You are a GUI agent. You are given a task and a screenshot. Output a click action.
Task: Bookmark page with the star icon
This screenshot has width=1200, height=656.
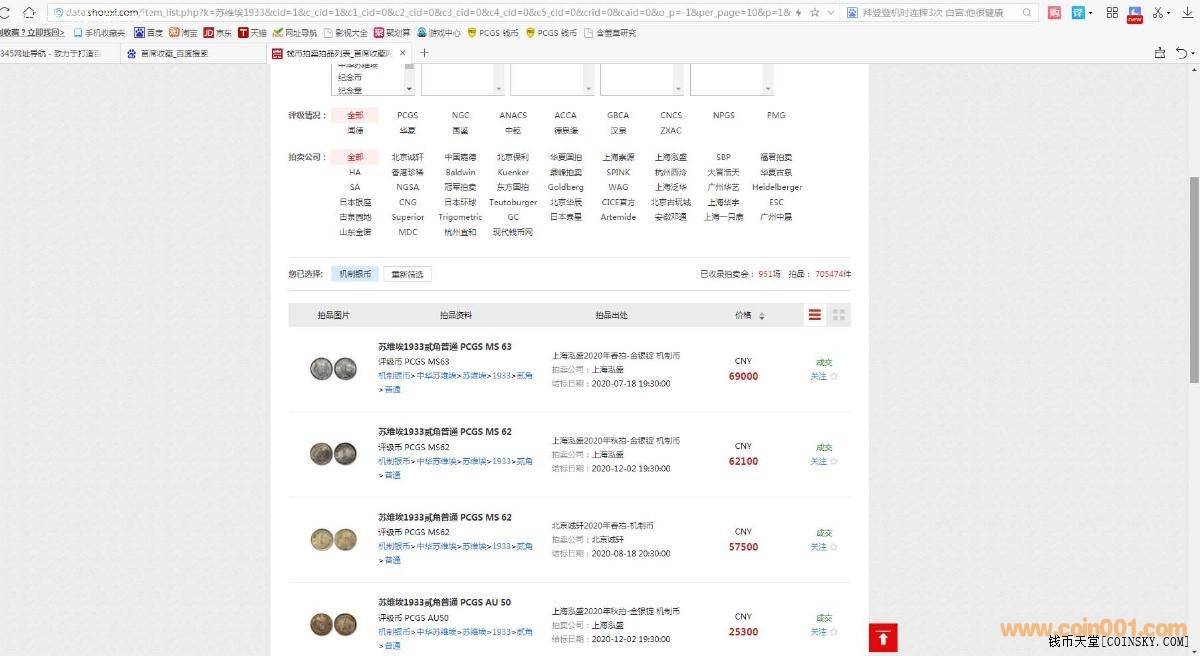(x=814, y=12)
